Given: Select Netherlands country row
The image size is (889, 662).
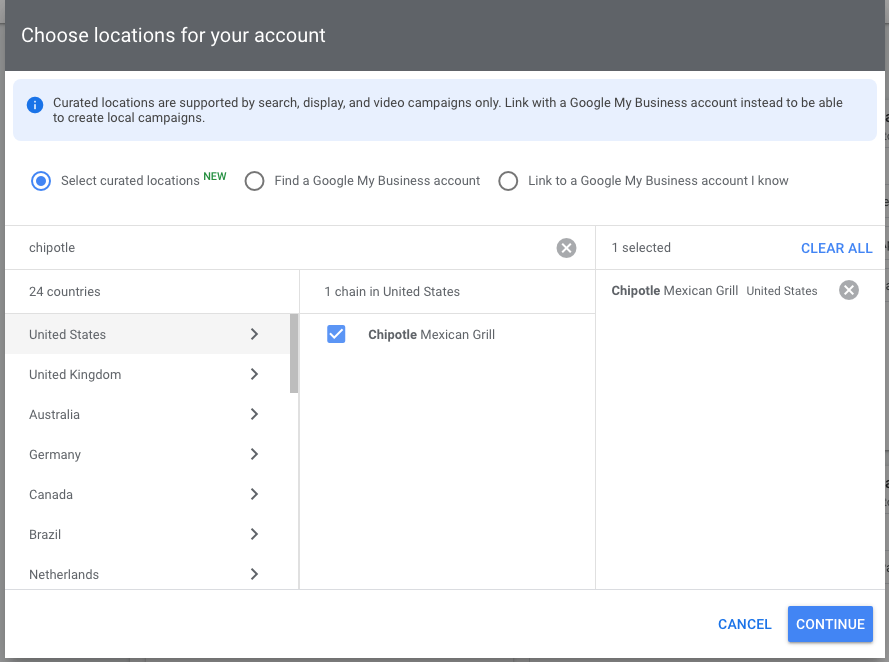Looking at the screenshot, I should pos(147,574).
